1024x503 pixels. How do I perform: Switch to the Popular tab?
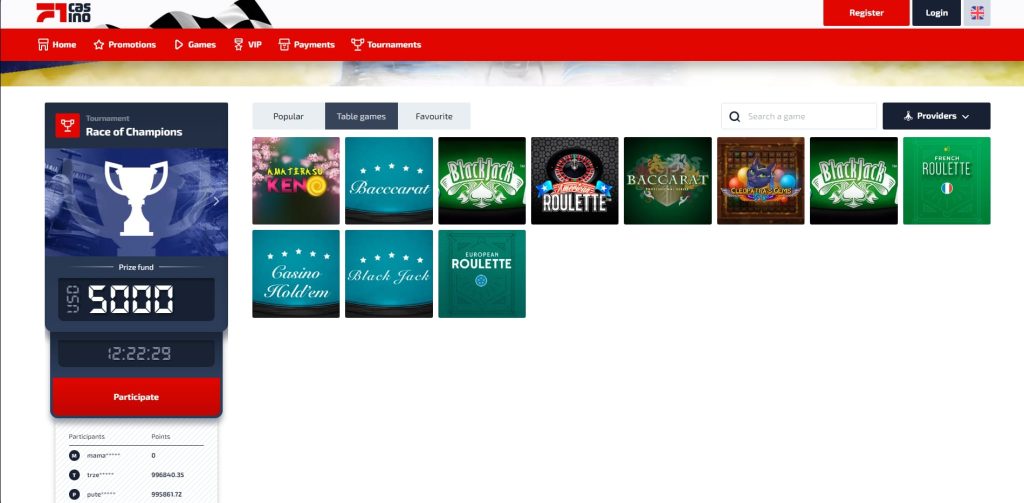coord(288,116)
